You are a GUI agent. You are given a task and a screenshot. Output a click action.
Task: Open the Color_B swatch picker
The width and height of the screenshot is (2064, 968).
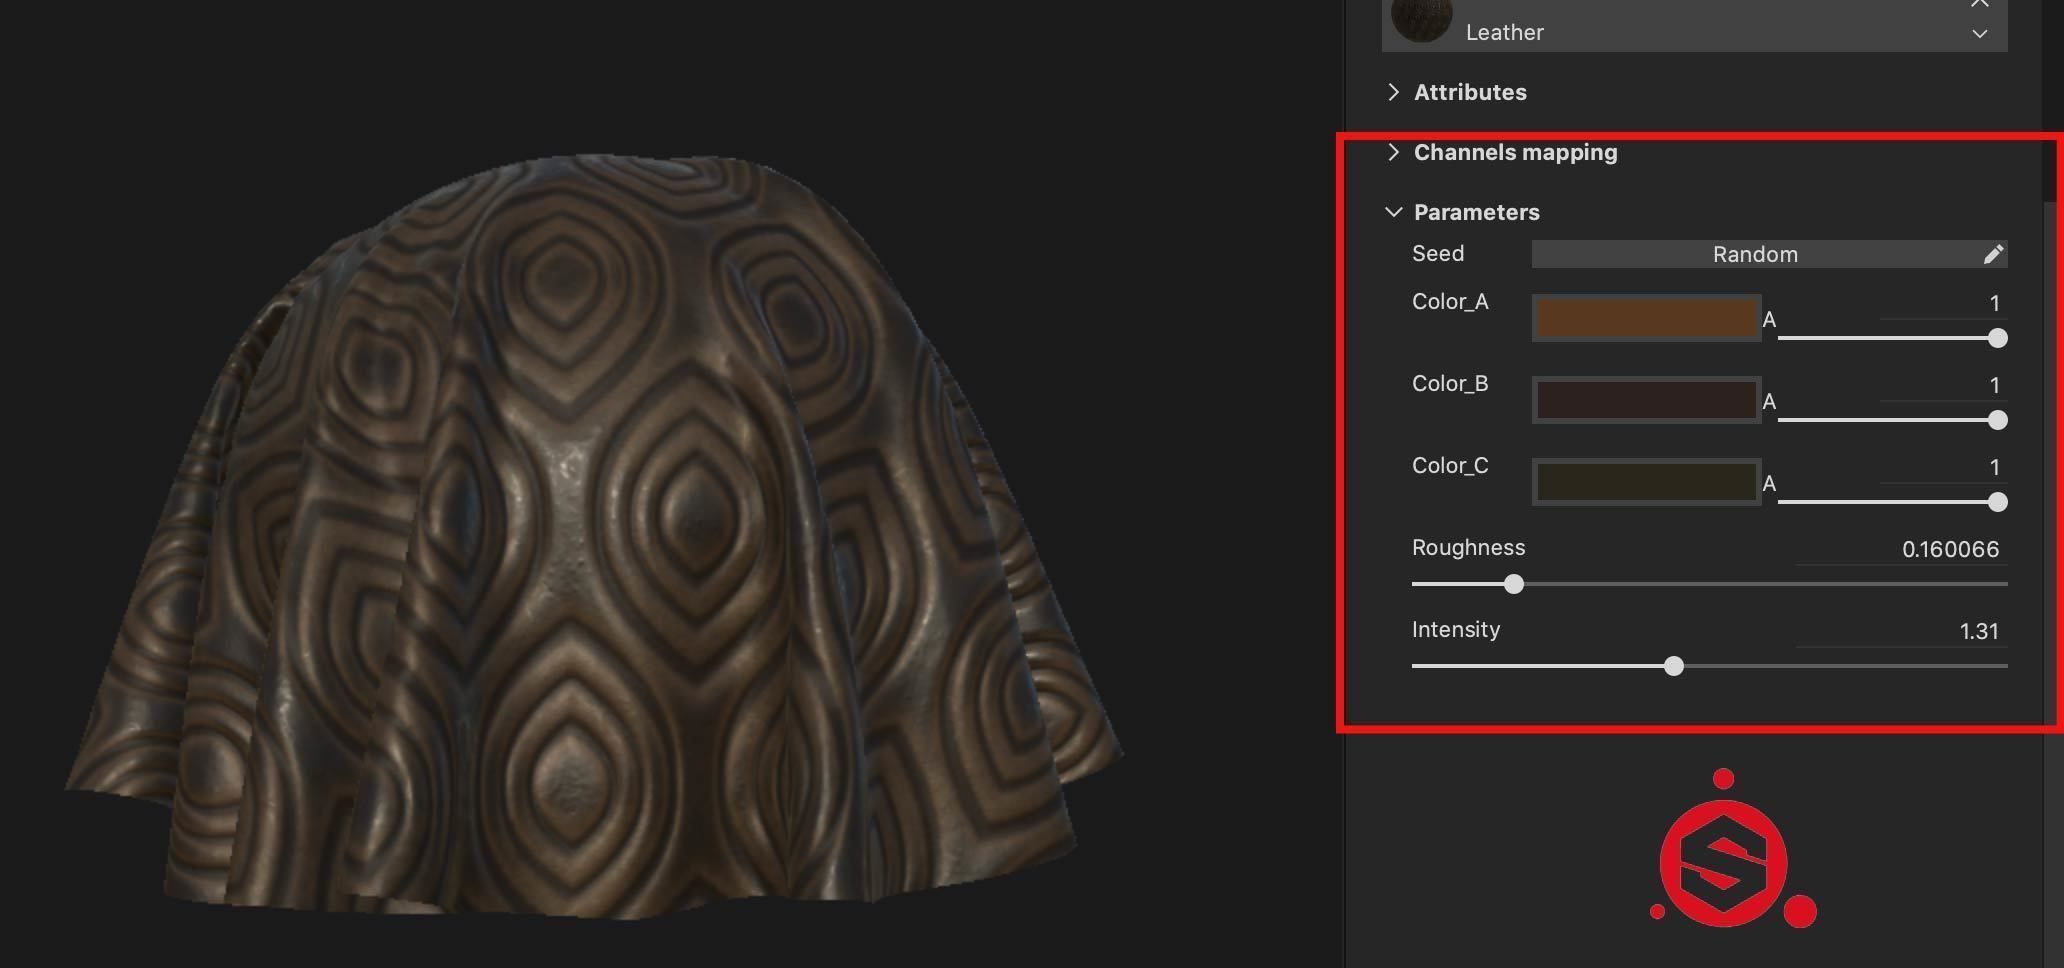coord(1646,400)
